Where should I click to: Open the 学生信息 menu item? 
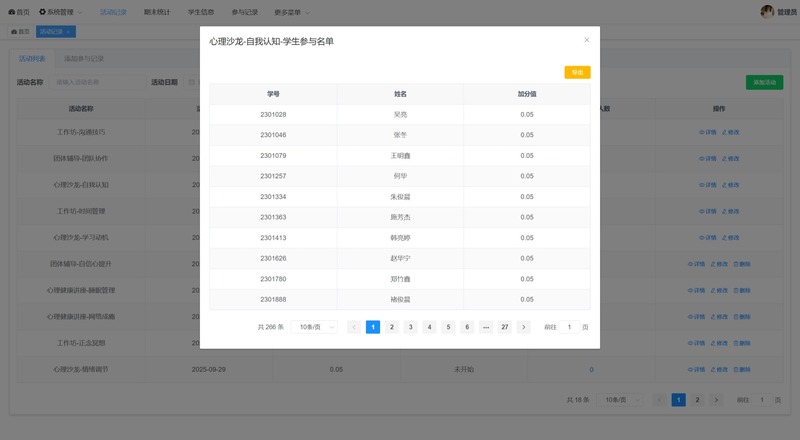pos(201,12)
